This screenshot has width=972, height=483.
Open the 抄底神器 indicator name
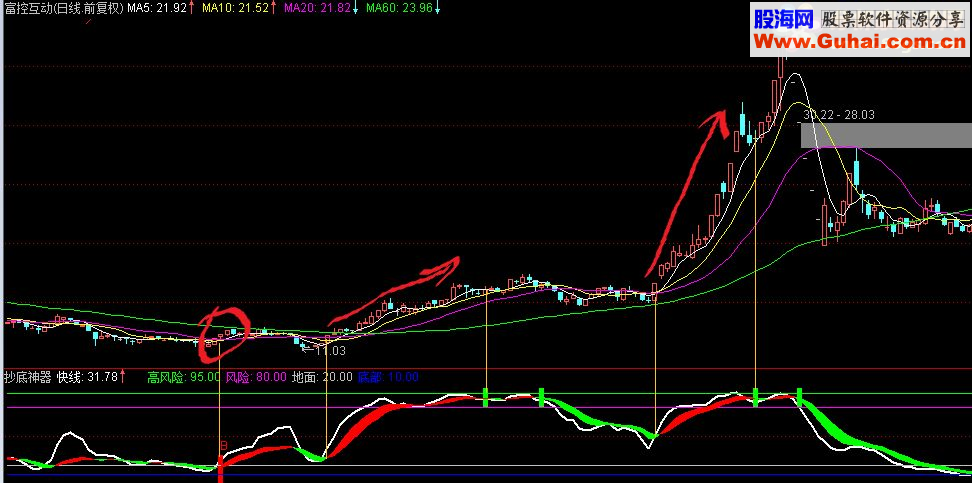click(x=27, y=376)
